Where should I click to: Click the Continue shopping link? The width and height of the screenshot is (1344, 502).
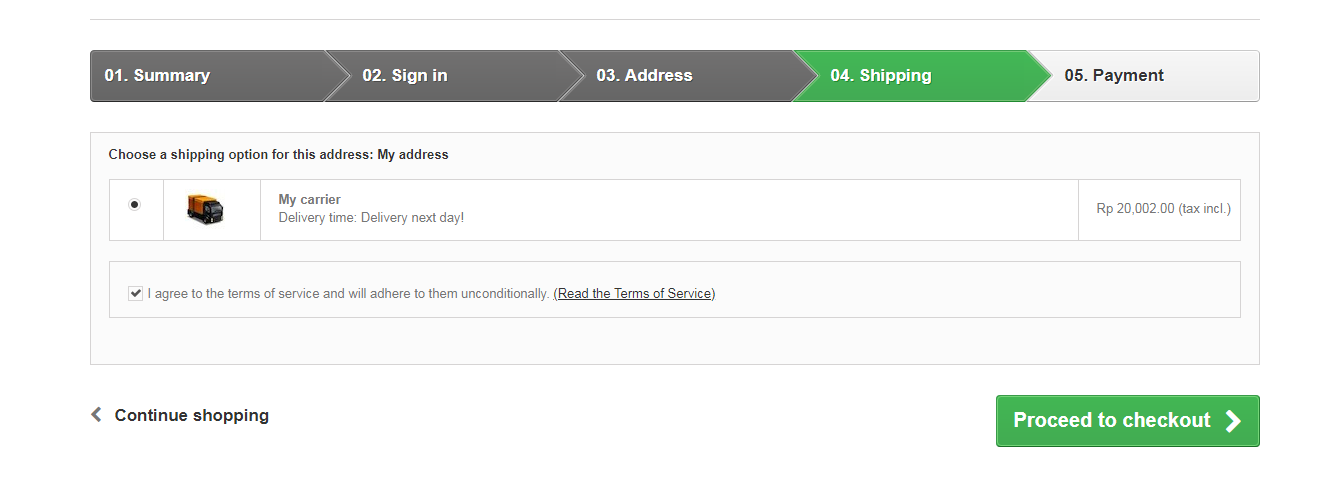[191, 415]
